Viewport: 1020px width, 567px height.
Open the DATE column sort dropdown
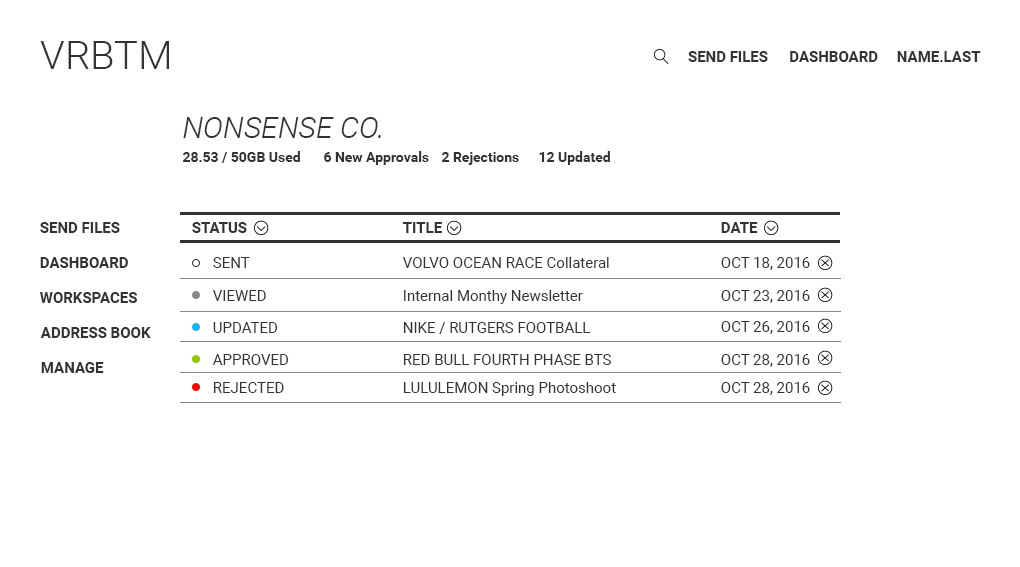pyautogui.click(x=771, y=228)
